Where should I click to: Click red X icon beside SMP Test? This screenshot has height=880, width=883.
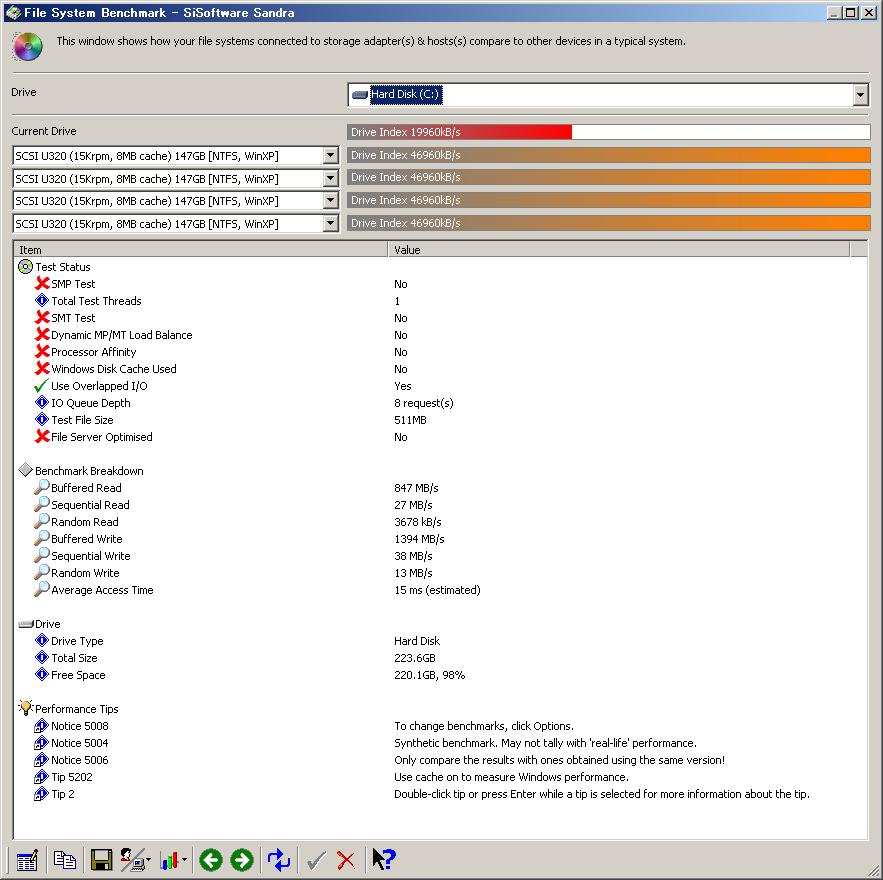click(42, 283)
